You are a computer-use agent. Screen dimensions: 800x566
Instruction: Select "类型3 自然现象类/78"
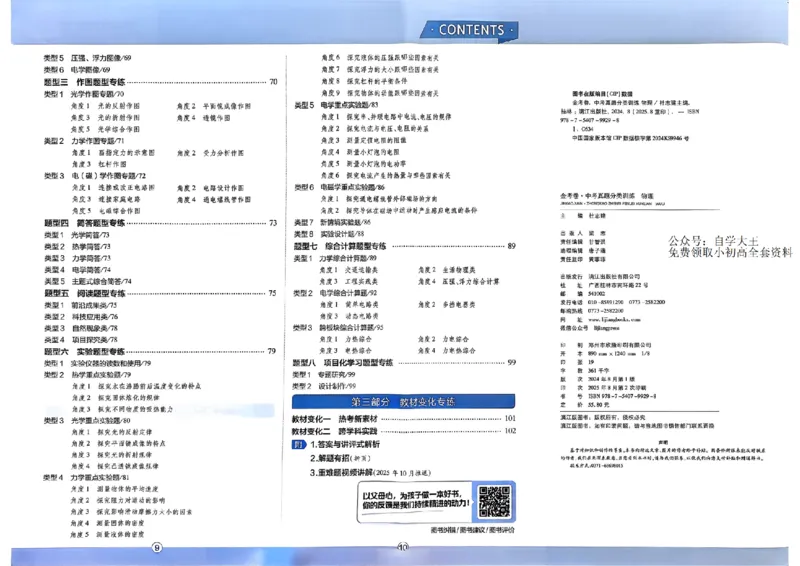coord(81,328)
